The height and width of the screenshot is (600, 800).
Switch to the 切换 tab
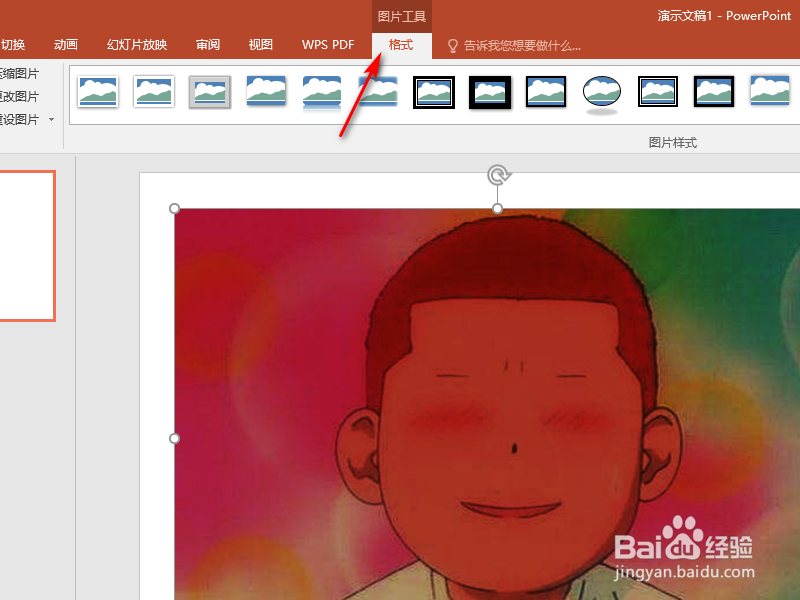(x=13, y=45)
